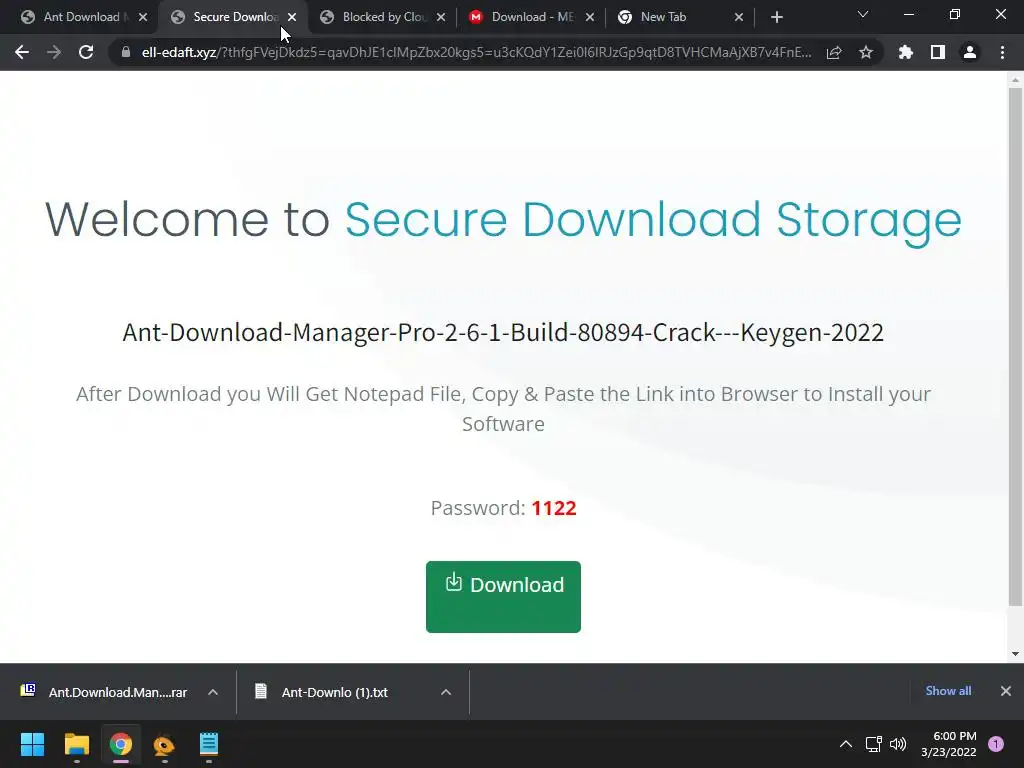Click the green Download button

[503, 596]
